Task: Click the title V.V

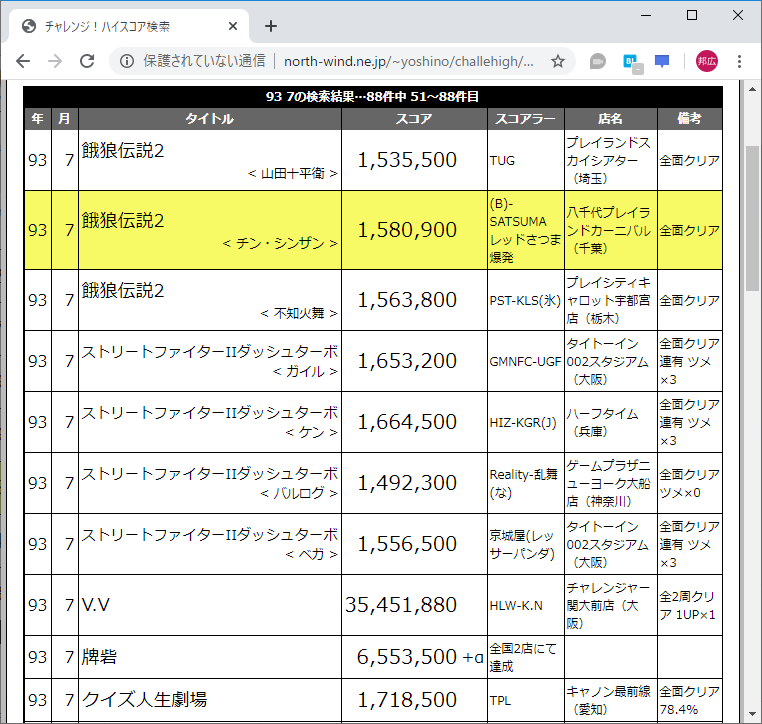Action: tap(96, 605)
